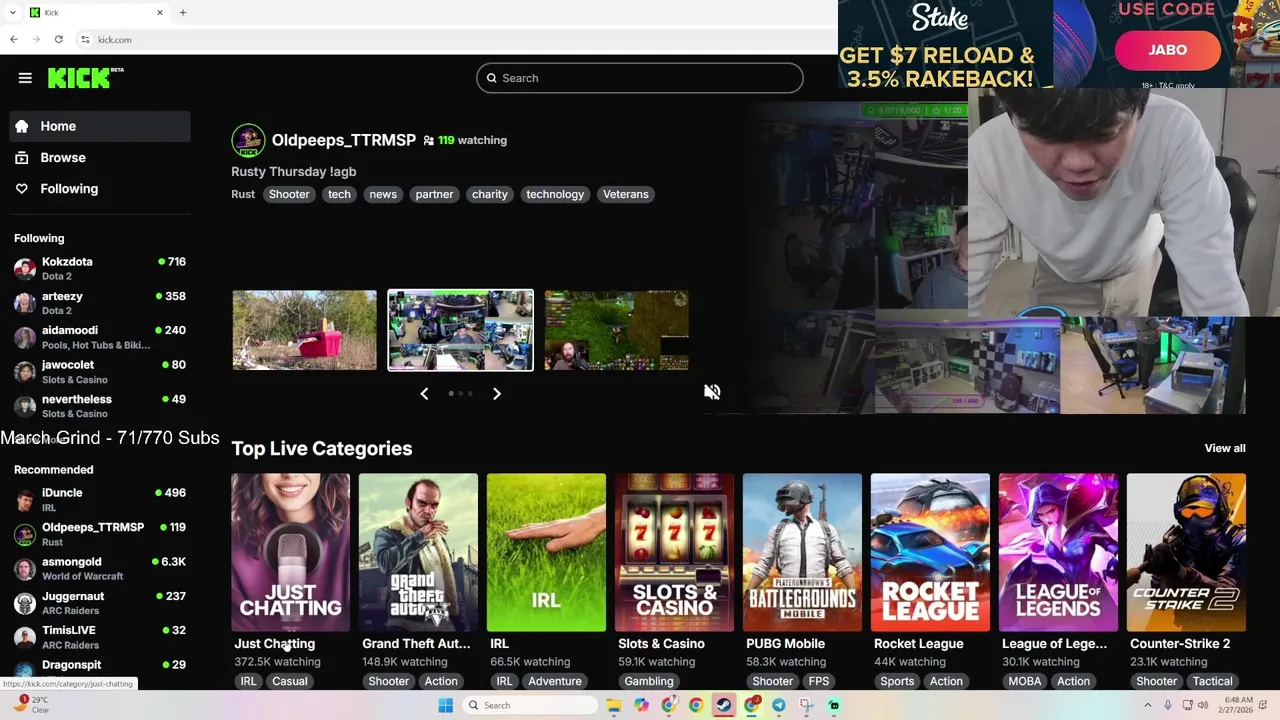This screenshot has width=1280, height=720.
Task: Open Kokzdota avatar in Following list
Action: point(25,269)
